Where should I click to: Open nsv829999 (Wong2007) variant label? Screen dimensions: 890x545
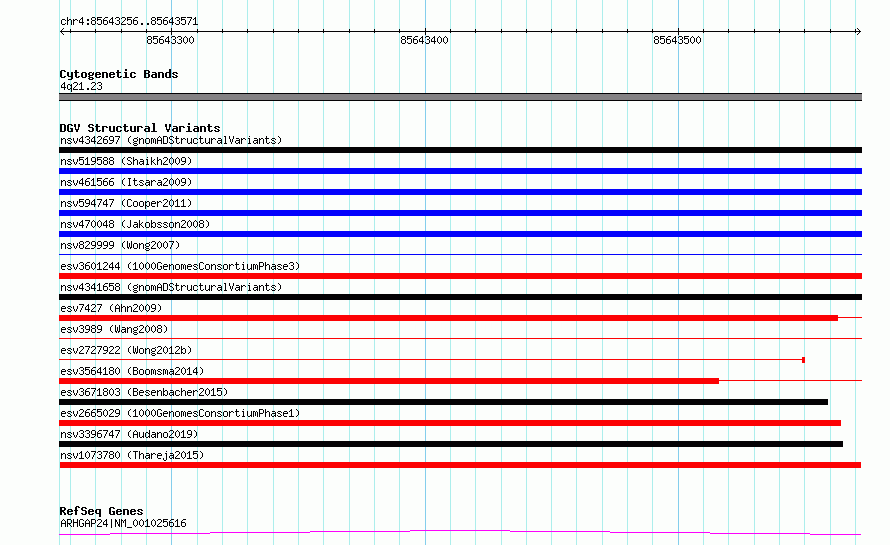[120, 245]
